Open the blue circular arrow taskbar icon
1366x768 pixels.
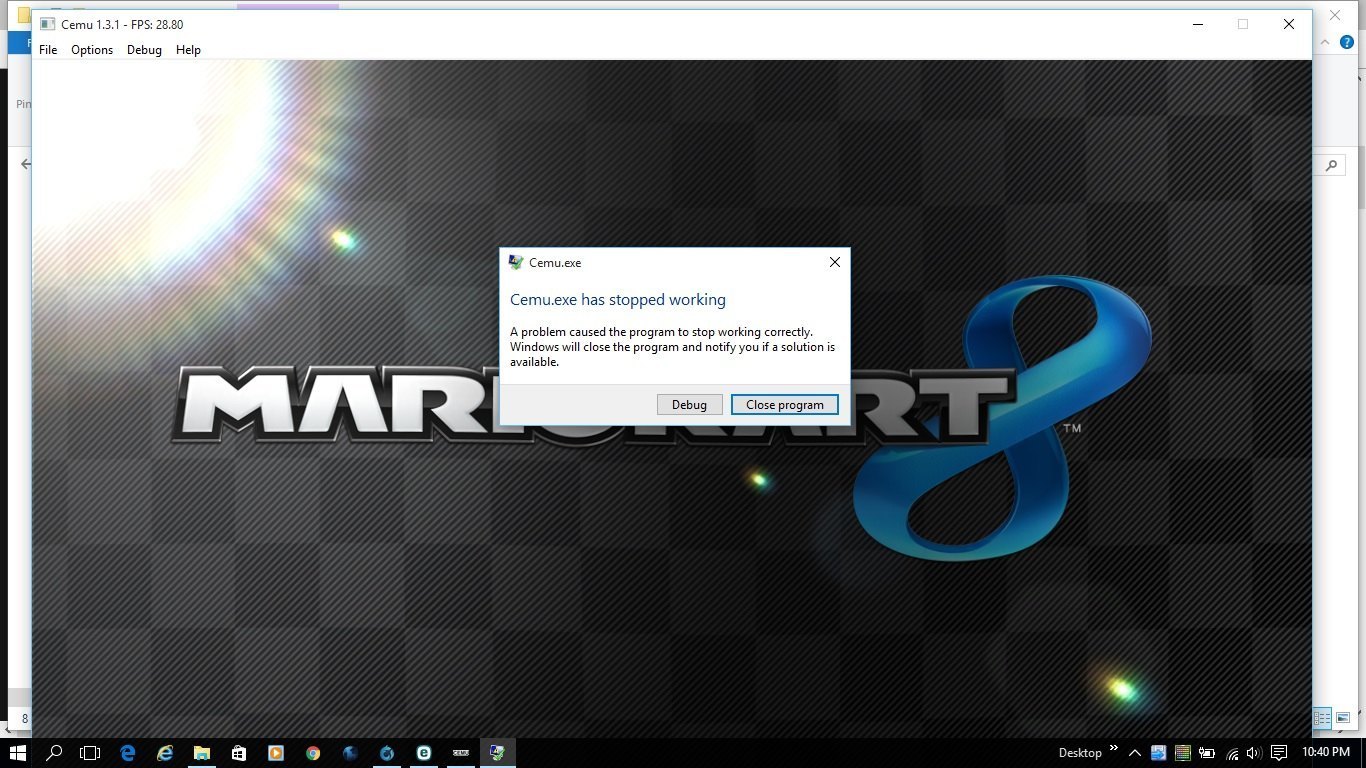(387, 753)
